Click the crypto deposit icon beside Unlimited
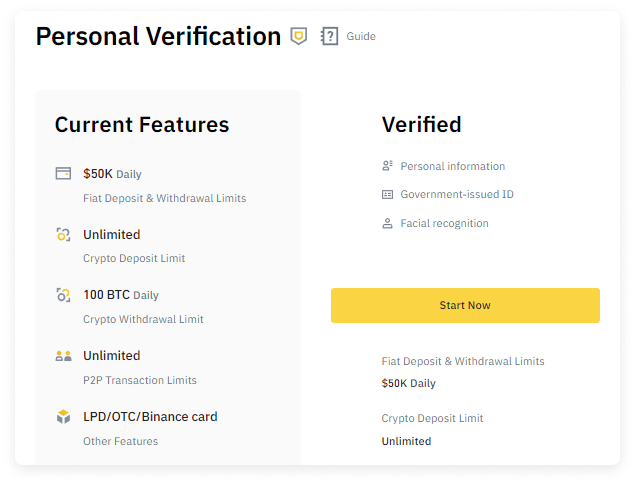Viewport: 635px width, 484px height. (63, 235)
